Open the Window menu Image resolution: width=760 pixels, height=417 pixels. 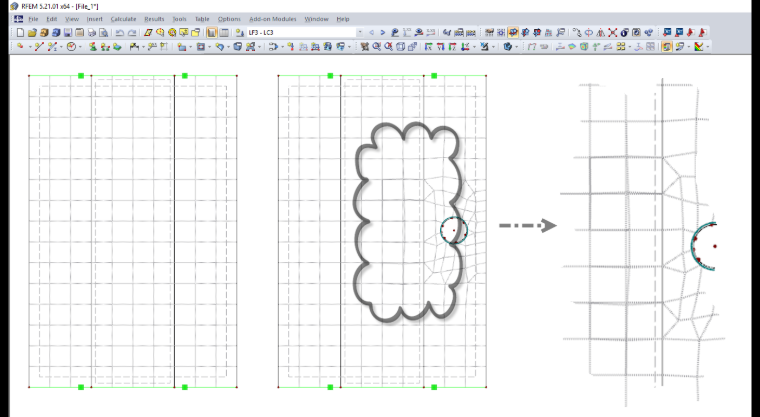pyautogui.click(x=316, y=19)
